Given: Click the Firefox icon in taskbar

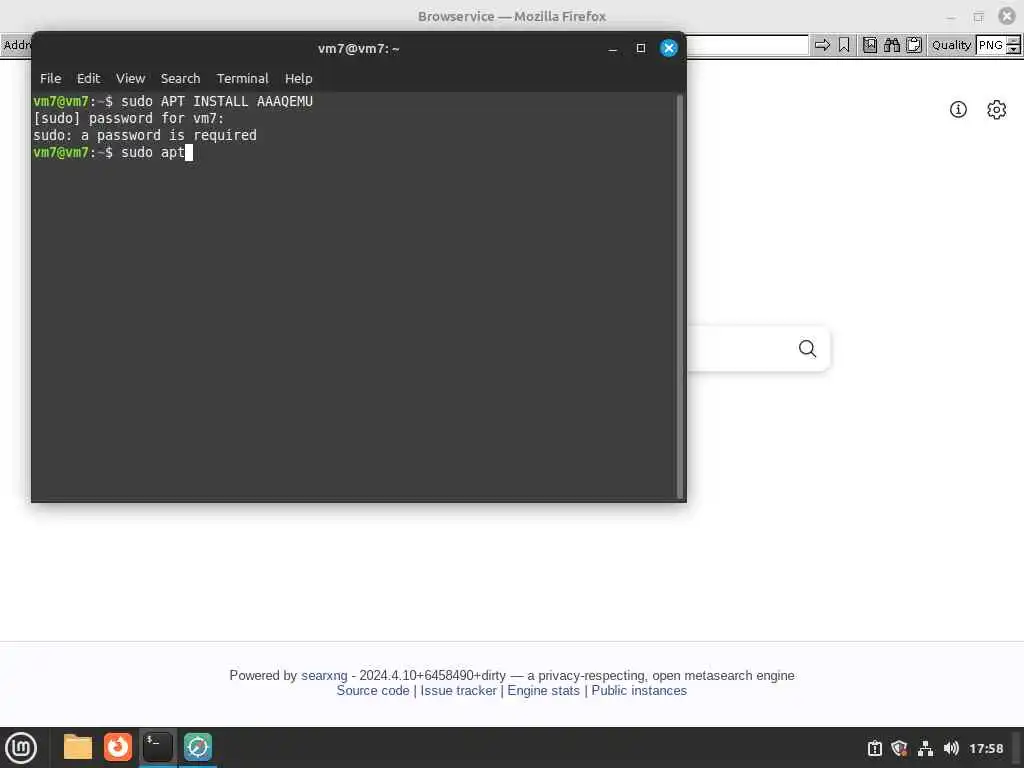Looking at the screenshot, I should tap(118, 747).
